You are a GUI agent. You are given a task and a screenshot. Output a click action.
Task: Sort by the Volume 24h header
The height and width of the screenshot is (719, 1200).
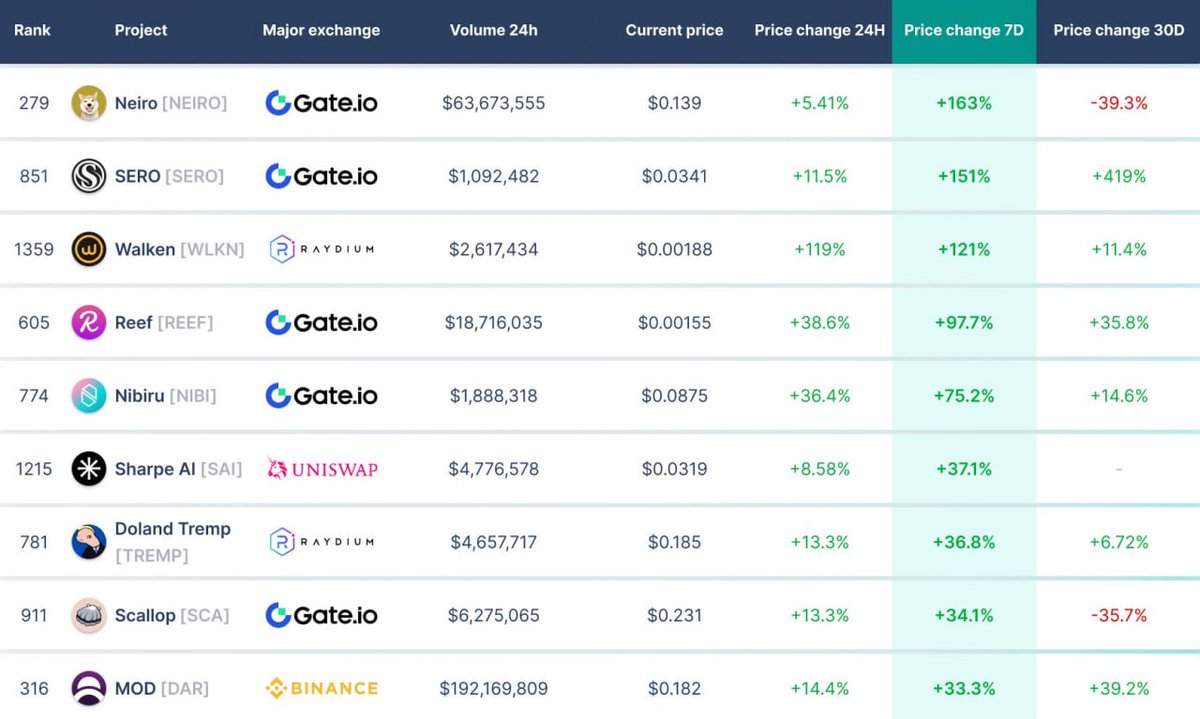[x=493, y=30]
